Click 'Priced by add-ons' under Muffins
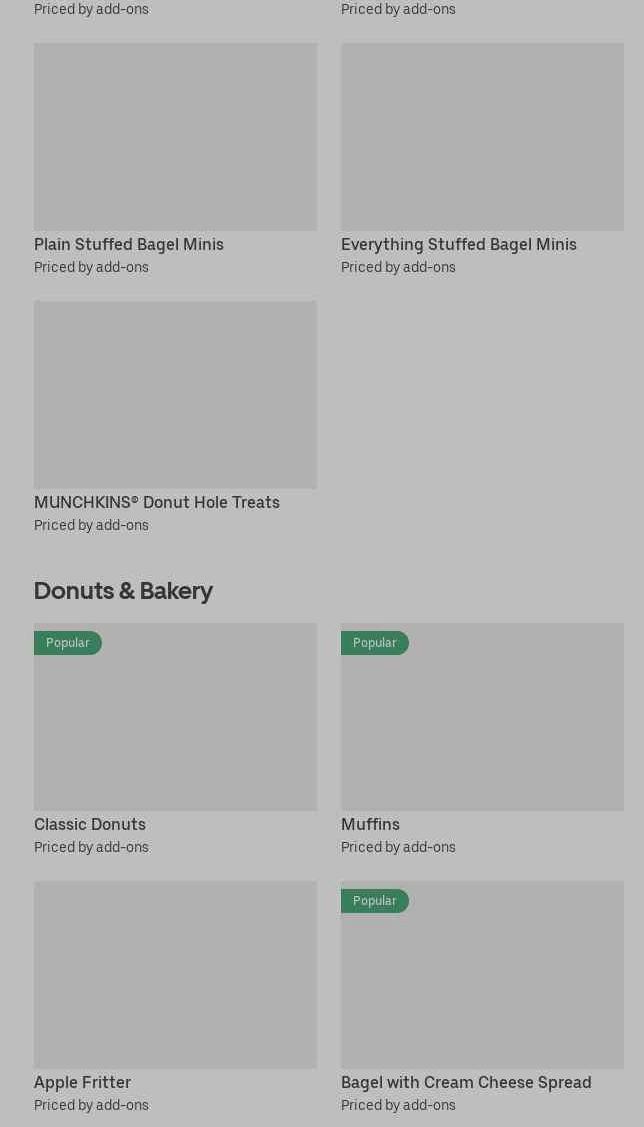644x1127 pixels. (x=398, y=847)
